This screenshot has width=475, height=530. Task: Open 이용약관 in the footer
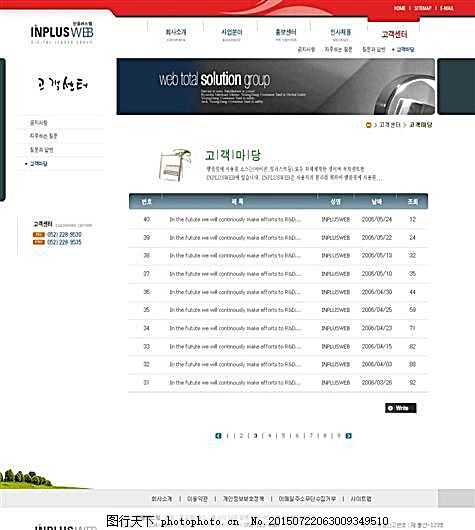(x=197, y=499)
